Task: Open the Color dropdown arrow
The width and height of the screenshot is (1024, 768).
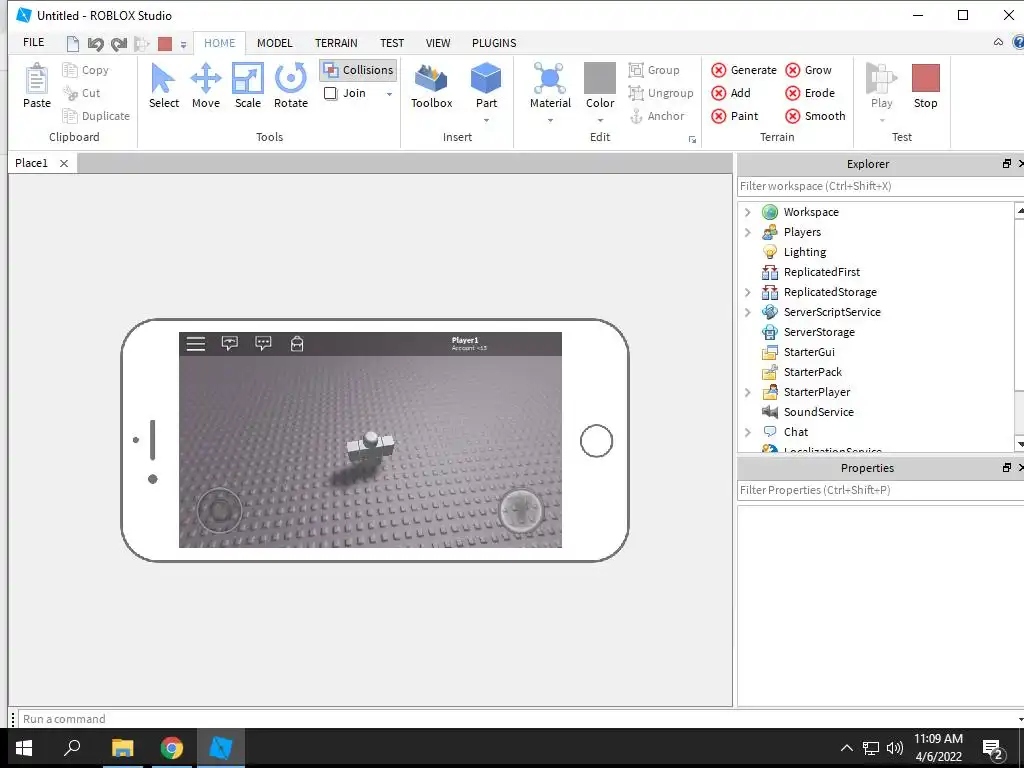Action: [600, 120]
